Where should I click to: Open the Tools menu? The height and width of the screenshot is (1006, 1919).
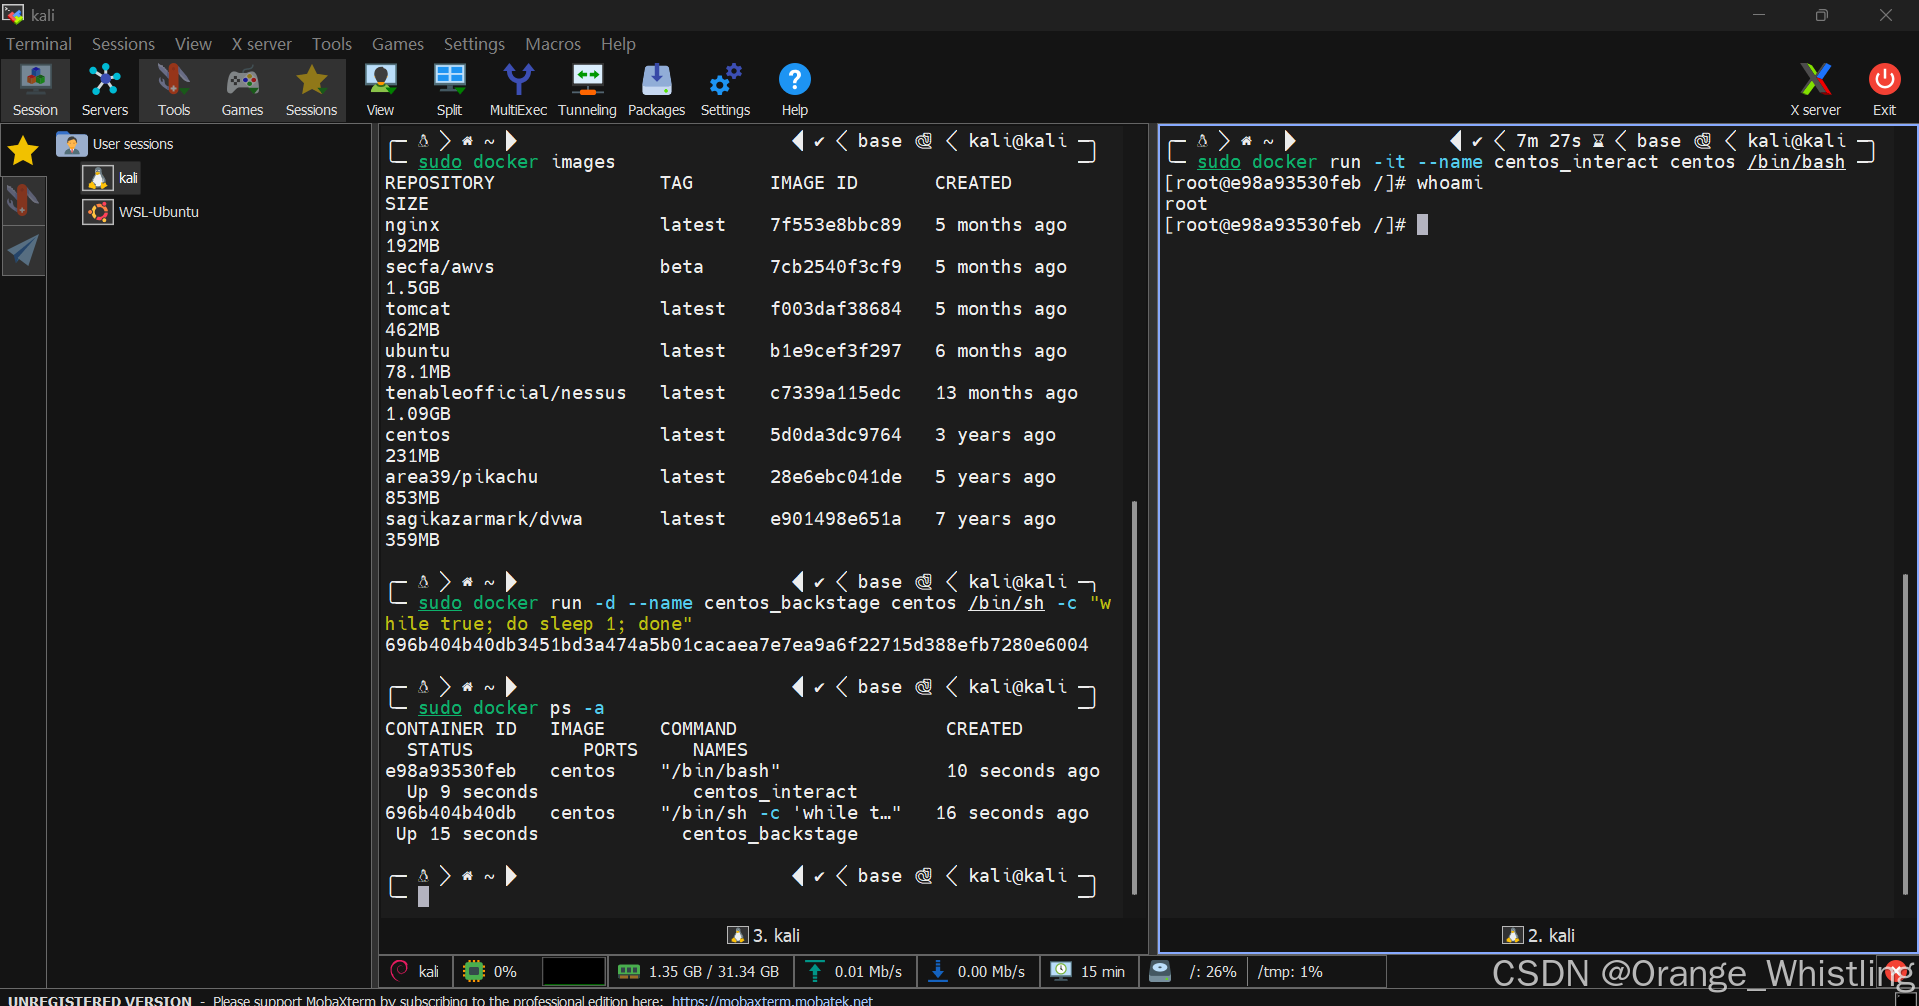(331, 44)
